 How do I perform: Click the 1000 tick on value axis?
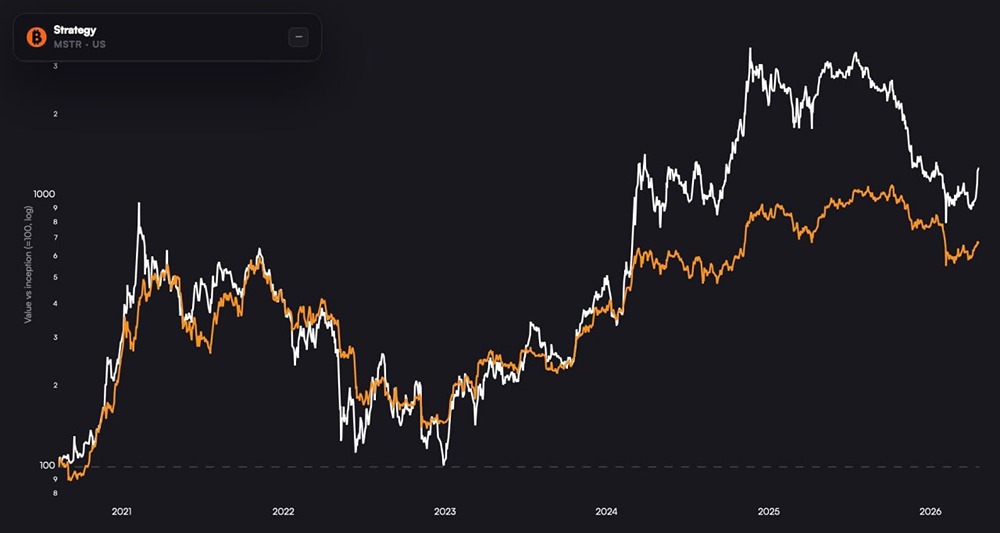tap(46, 193)
